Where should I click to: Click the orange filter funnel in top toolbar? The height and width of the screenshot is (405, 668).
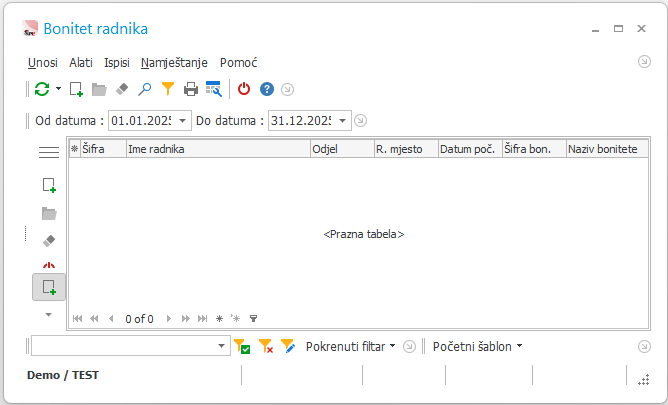[168, 89]
